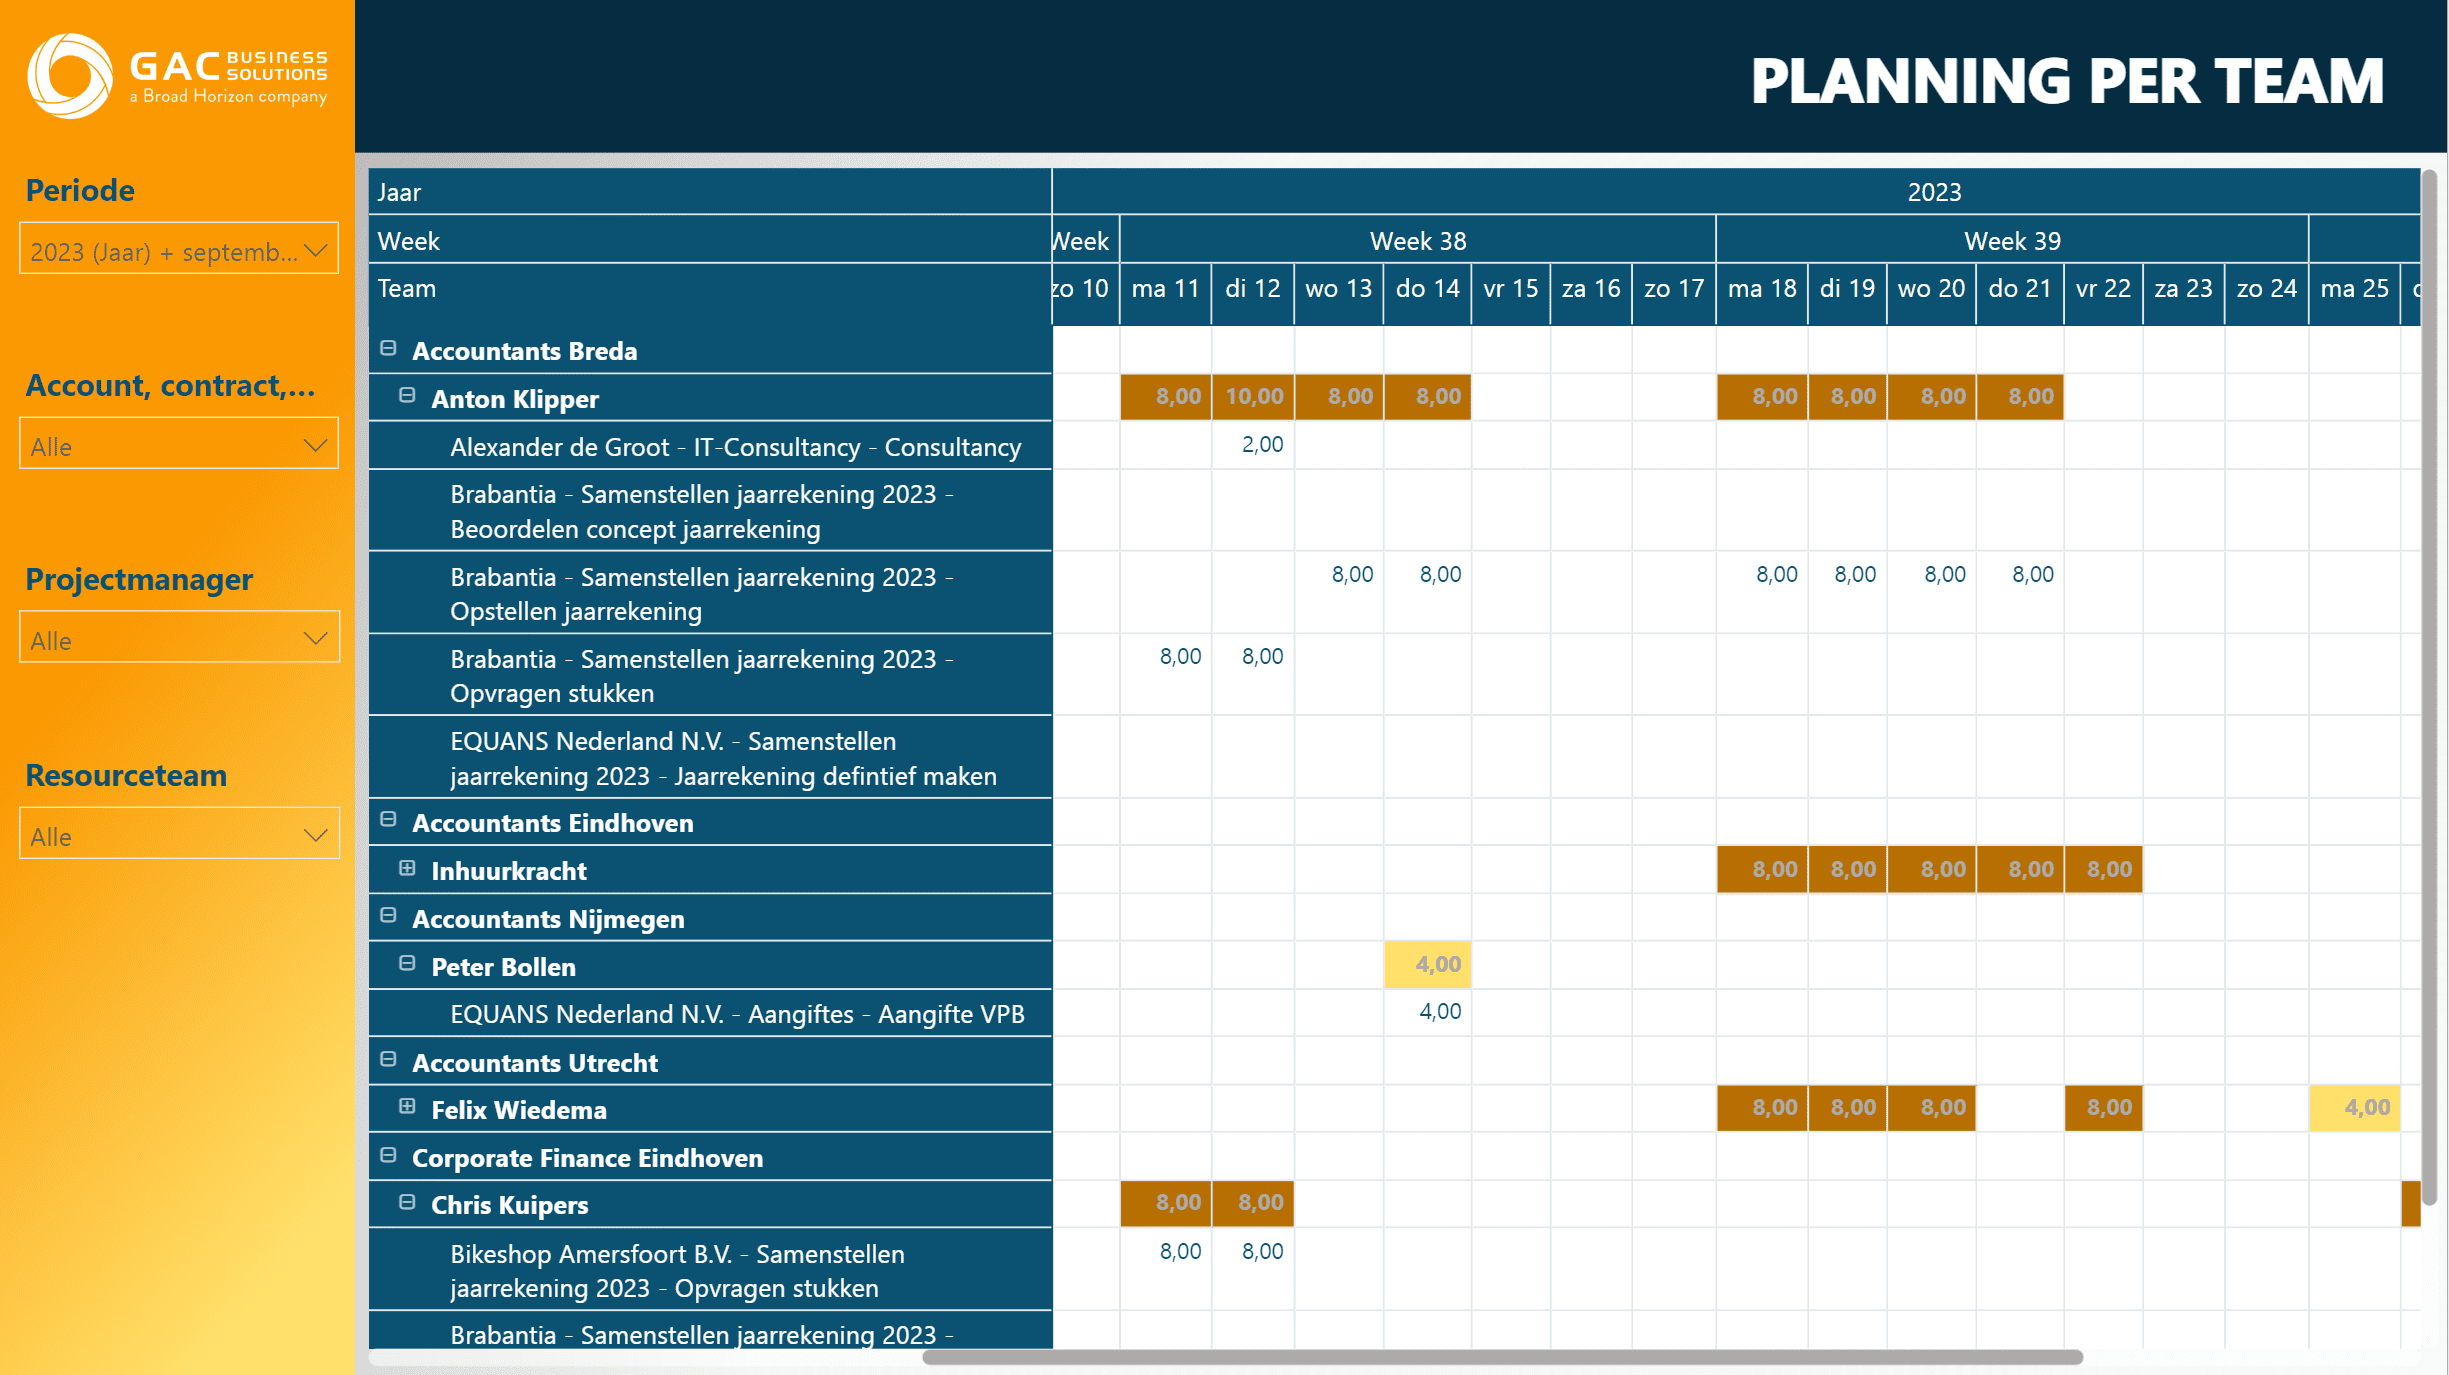This screenshot has height=1375, width=2449.
Task: Select the Week 38 column header
Action: tap(1418, 240)
